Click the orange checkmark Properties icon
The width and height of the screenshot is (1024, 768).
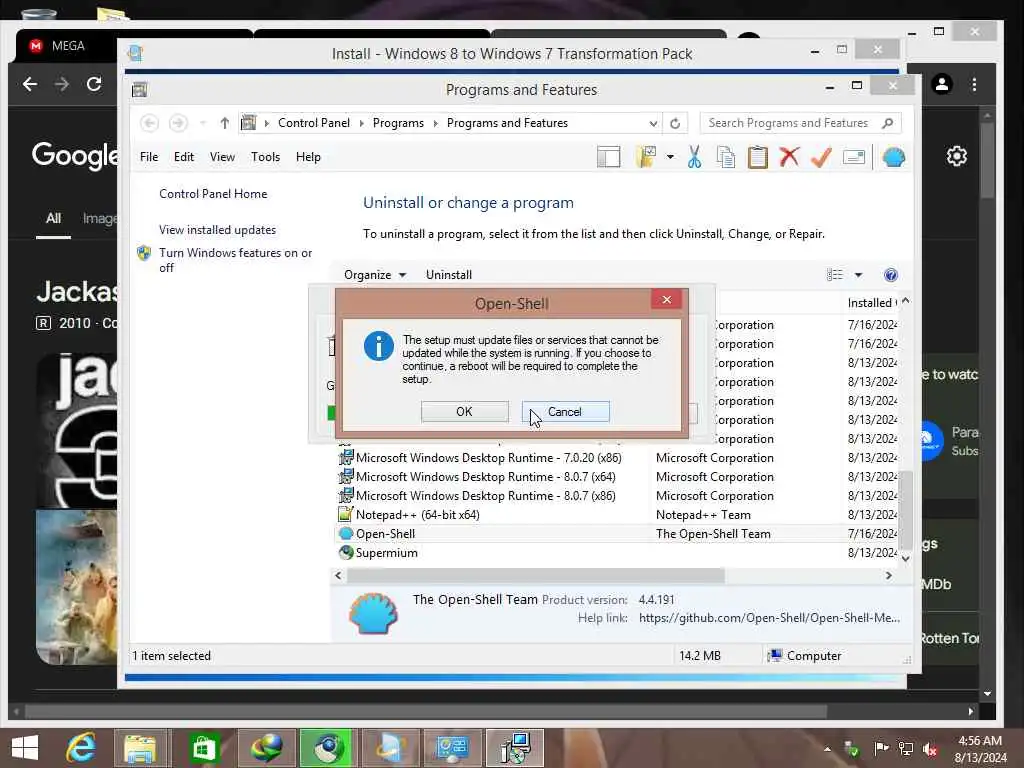tap(822, 157)
